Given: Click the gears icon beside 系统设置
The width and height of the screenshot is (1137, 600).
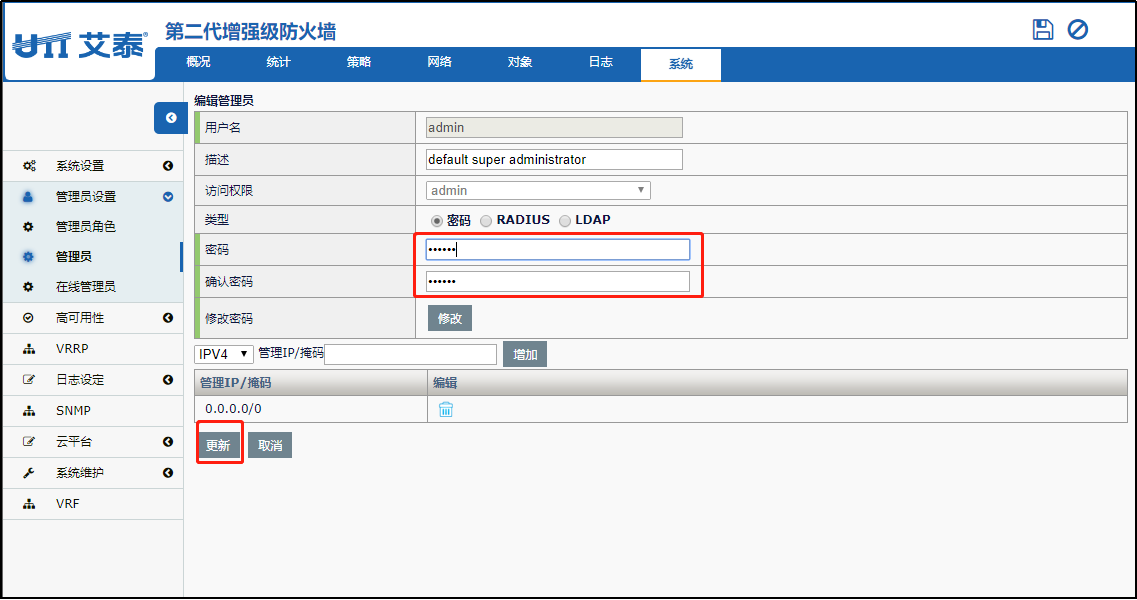Looking at the screenshot, I should [x=29, y=166].
